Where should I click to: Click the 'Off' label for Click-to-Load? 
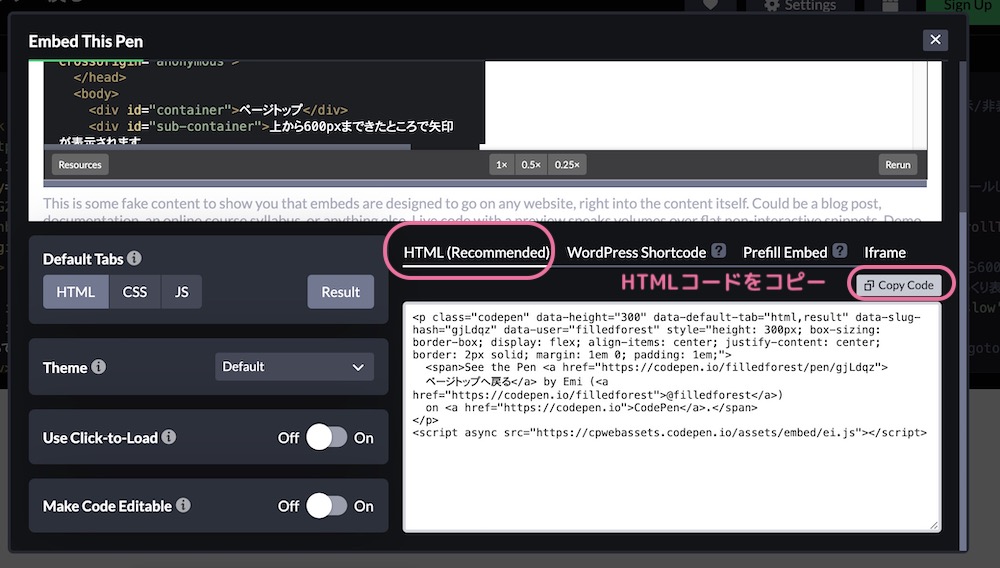[x=288, y=438]
